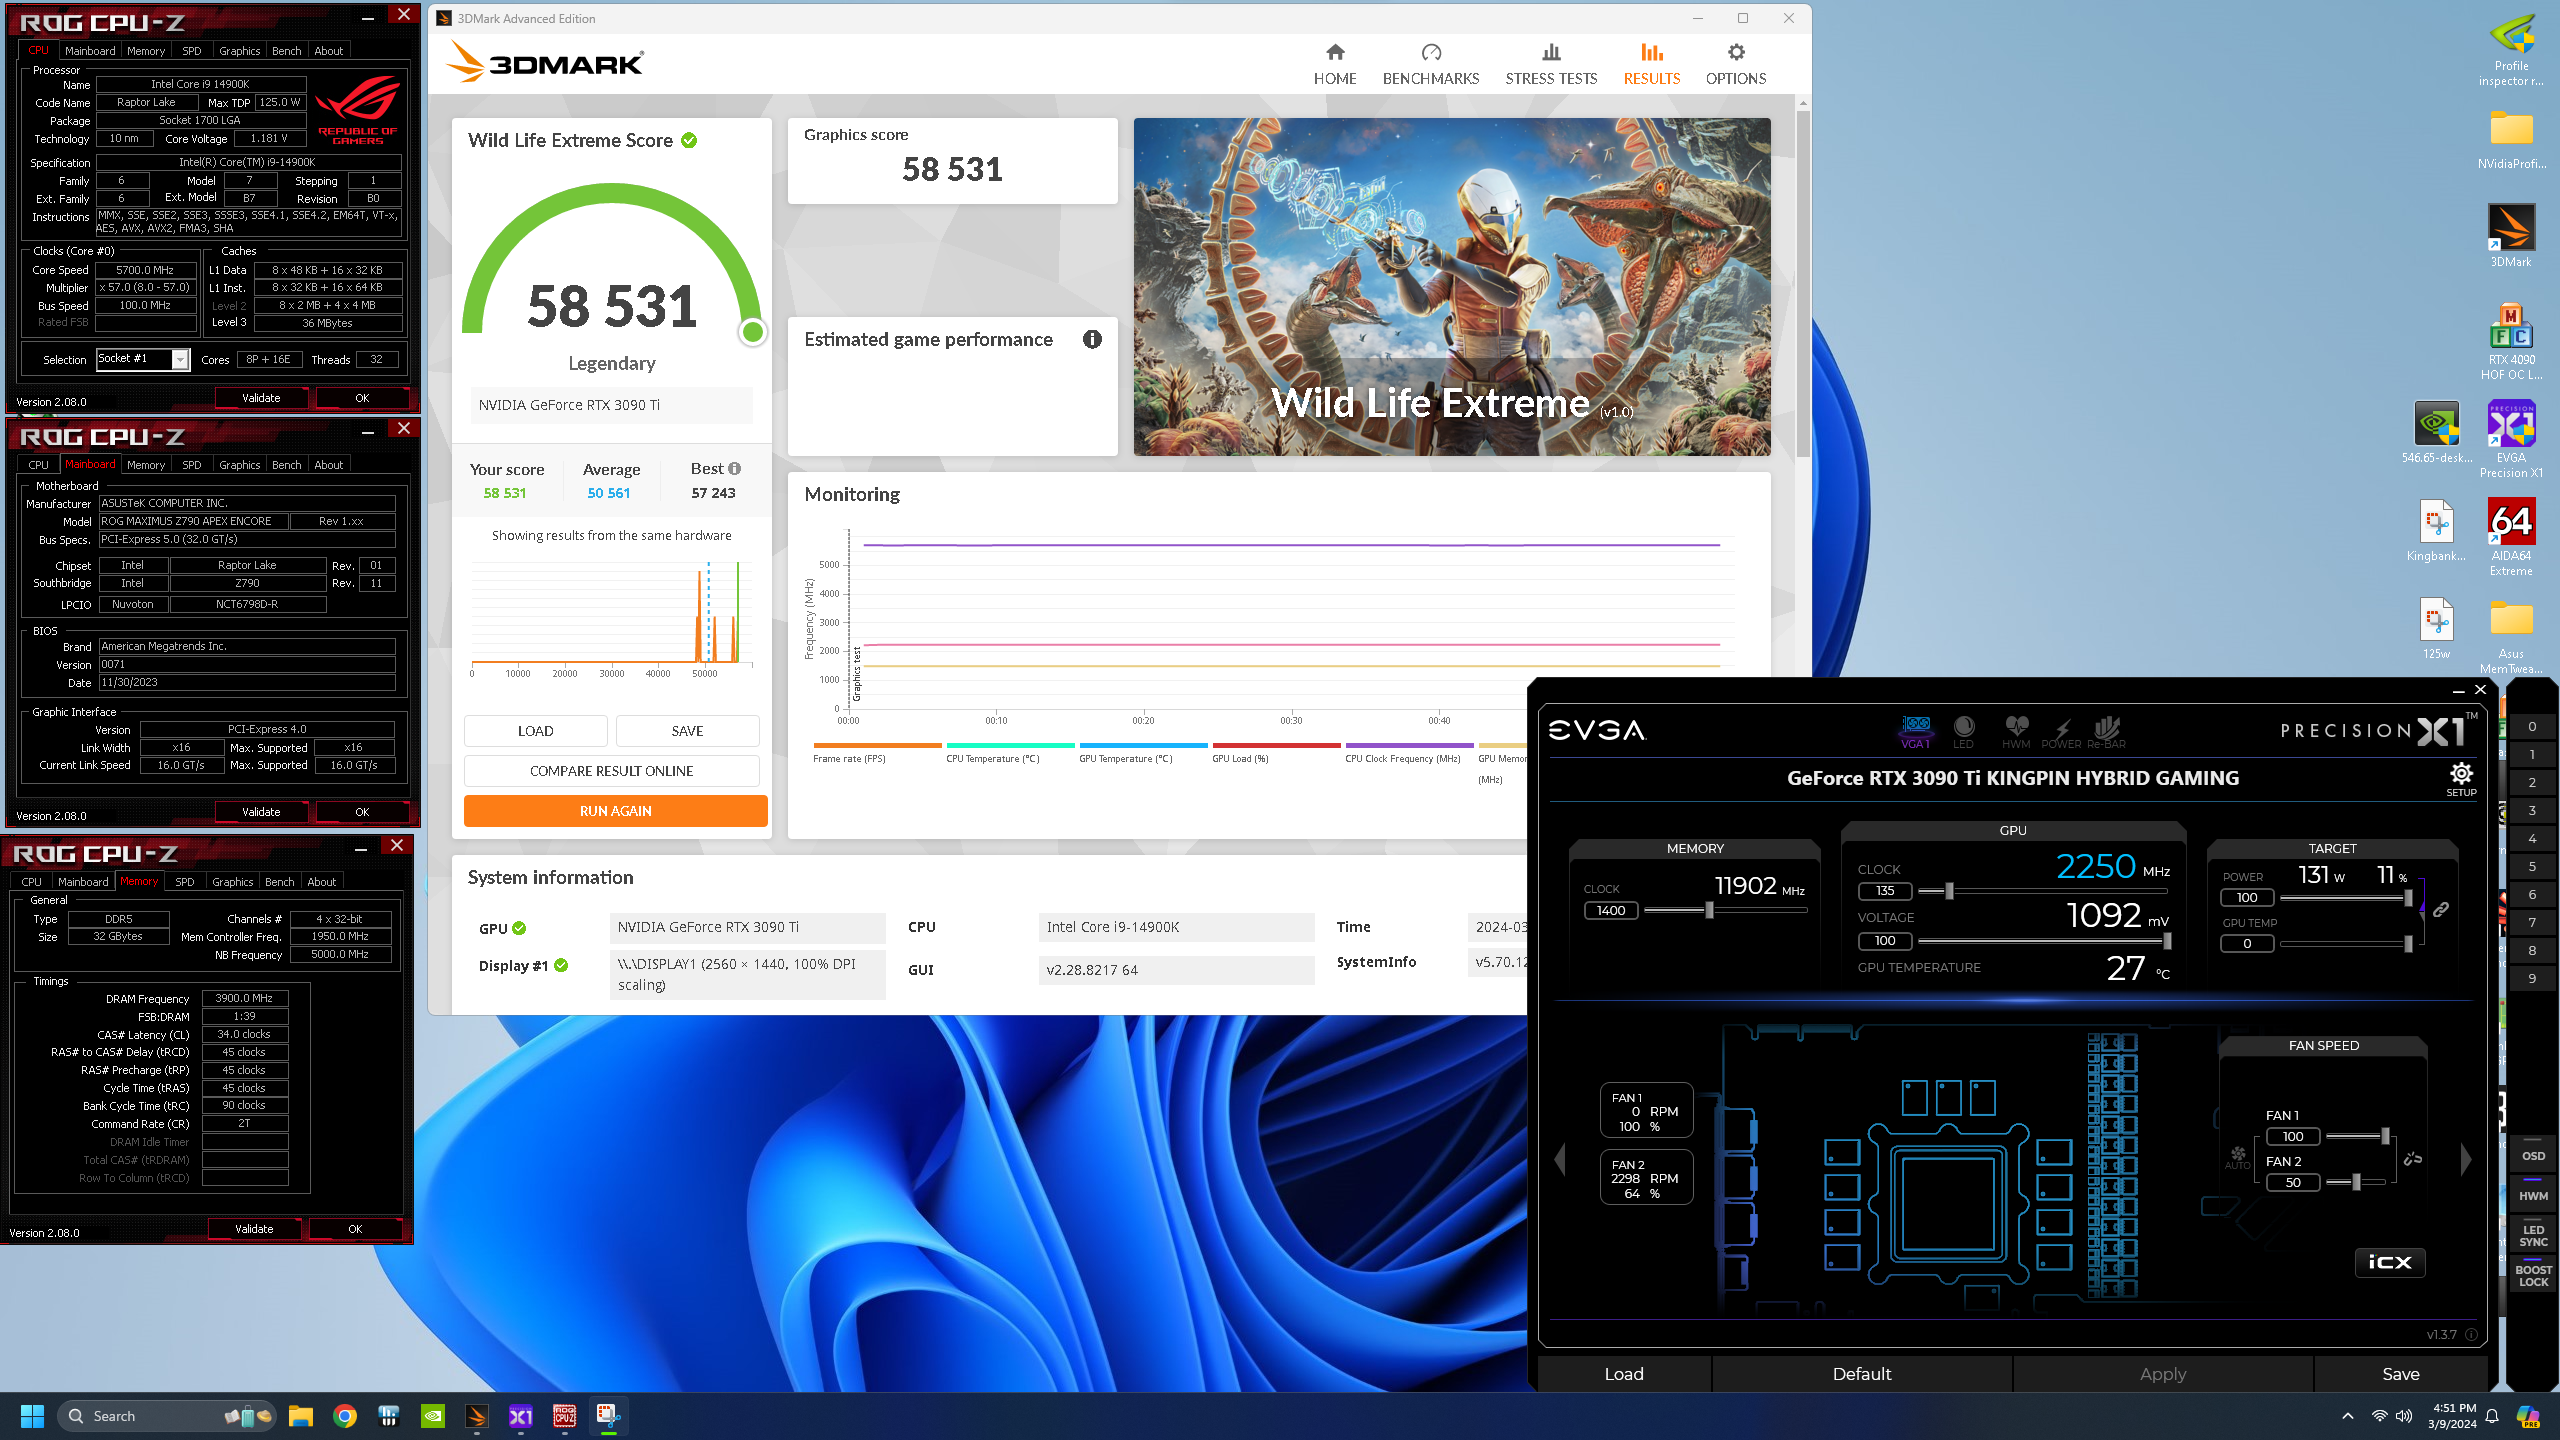Show the next Precision X1 page using the right arrow
Viewport: 2560px width, 1440px height.
click(x=2466, y=1160)
